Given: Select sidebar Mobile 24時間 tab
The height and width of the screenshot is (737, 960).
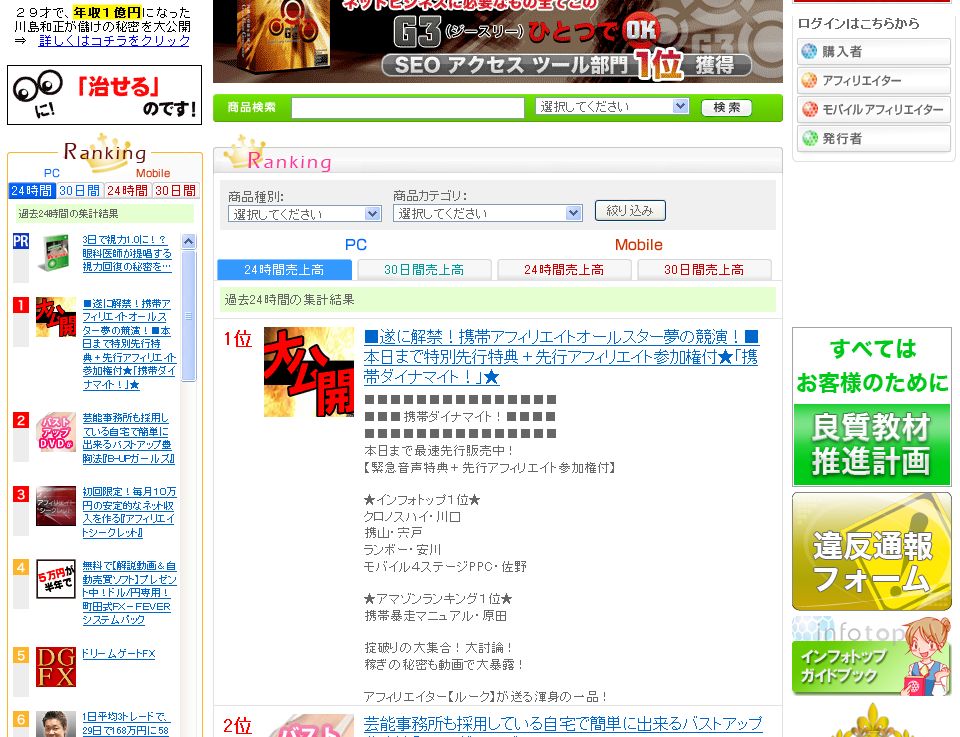Looking at the screenshot, I should click(x=127, y=191).
